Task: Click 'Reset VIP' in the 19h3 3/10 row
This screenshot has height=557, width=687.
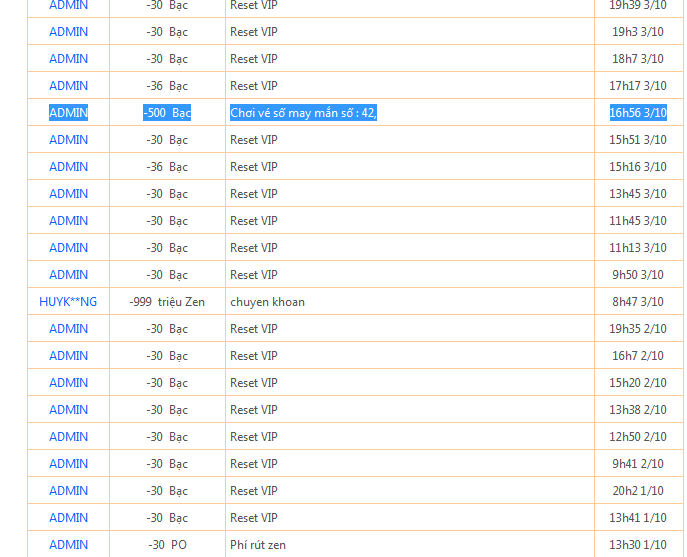Action: coord(254,32)
